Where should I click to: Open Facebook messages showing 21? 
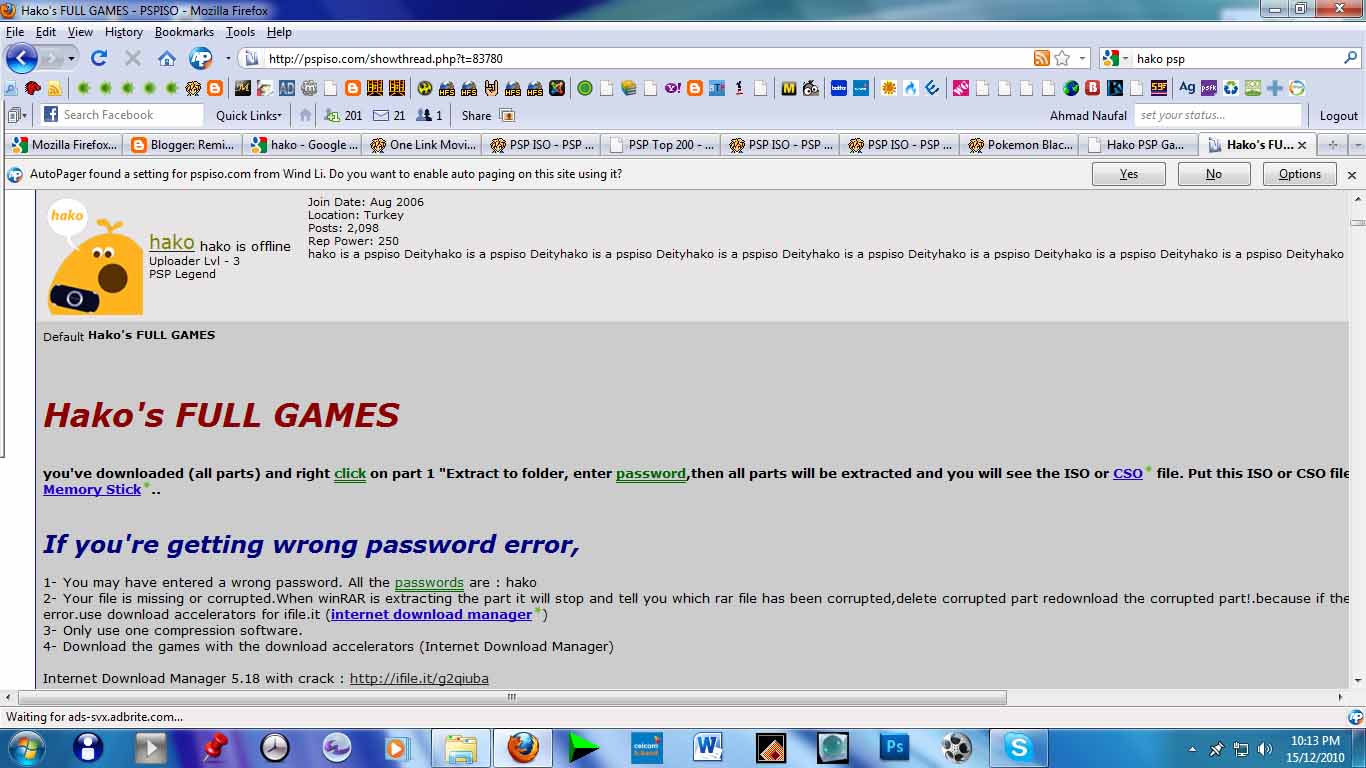click(389, 115)
